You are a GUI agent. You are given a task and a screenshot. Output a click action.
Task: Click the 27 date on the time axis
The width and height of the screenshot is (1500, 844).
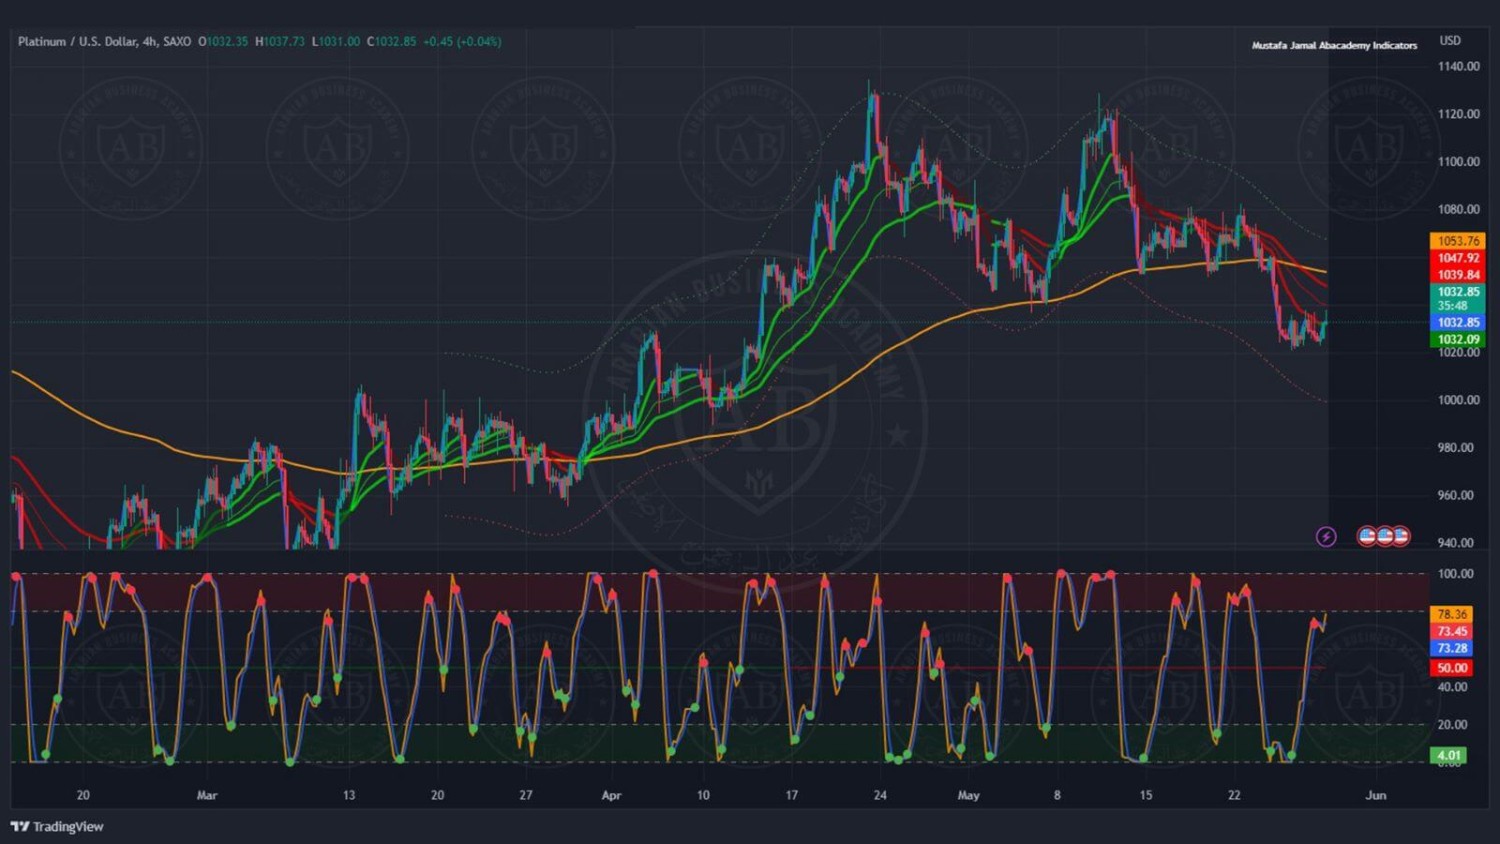[x=526, y=796]
